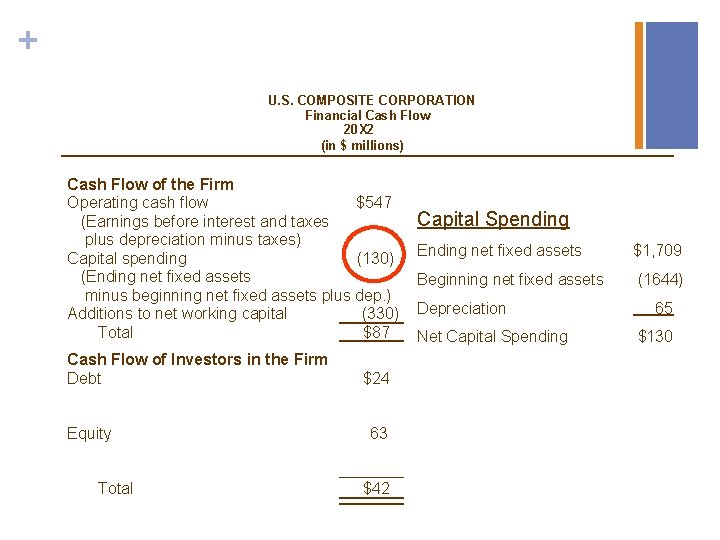This screenshot has width=720, height=540.
Task: Click the $547 operating cash flow value
Action: tap(374, 203)
